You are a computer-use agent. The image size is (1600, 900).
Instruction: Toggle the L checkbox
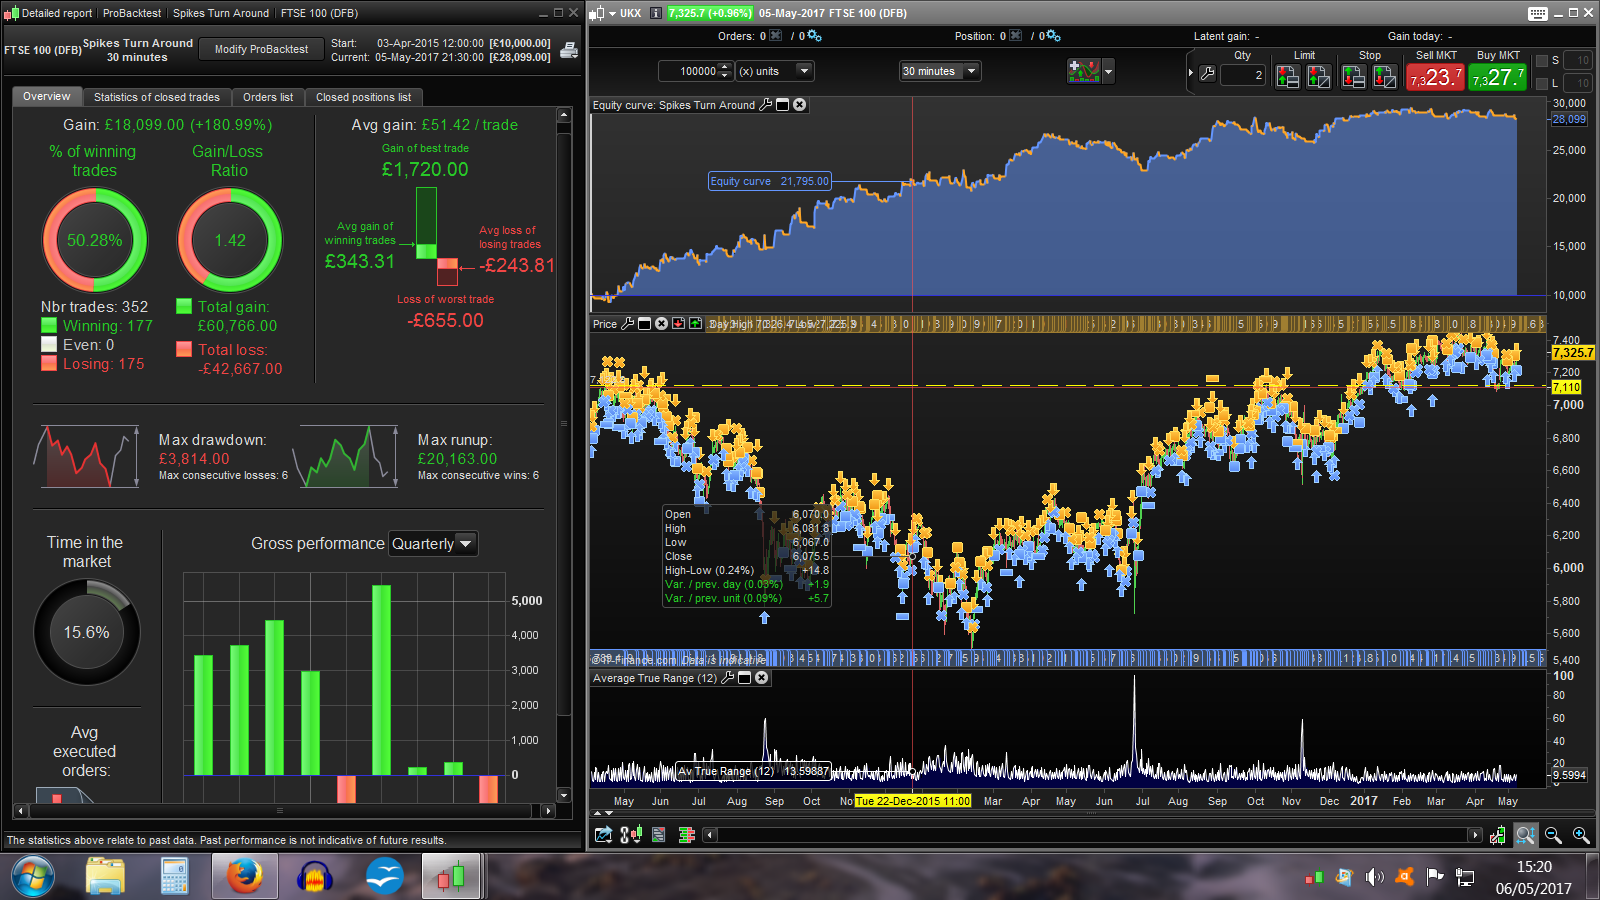click(1541, 83)
